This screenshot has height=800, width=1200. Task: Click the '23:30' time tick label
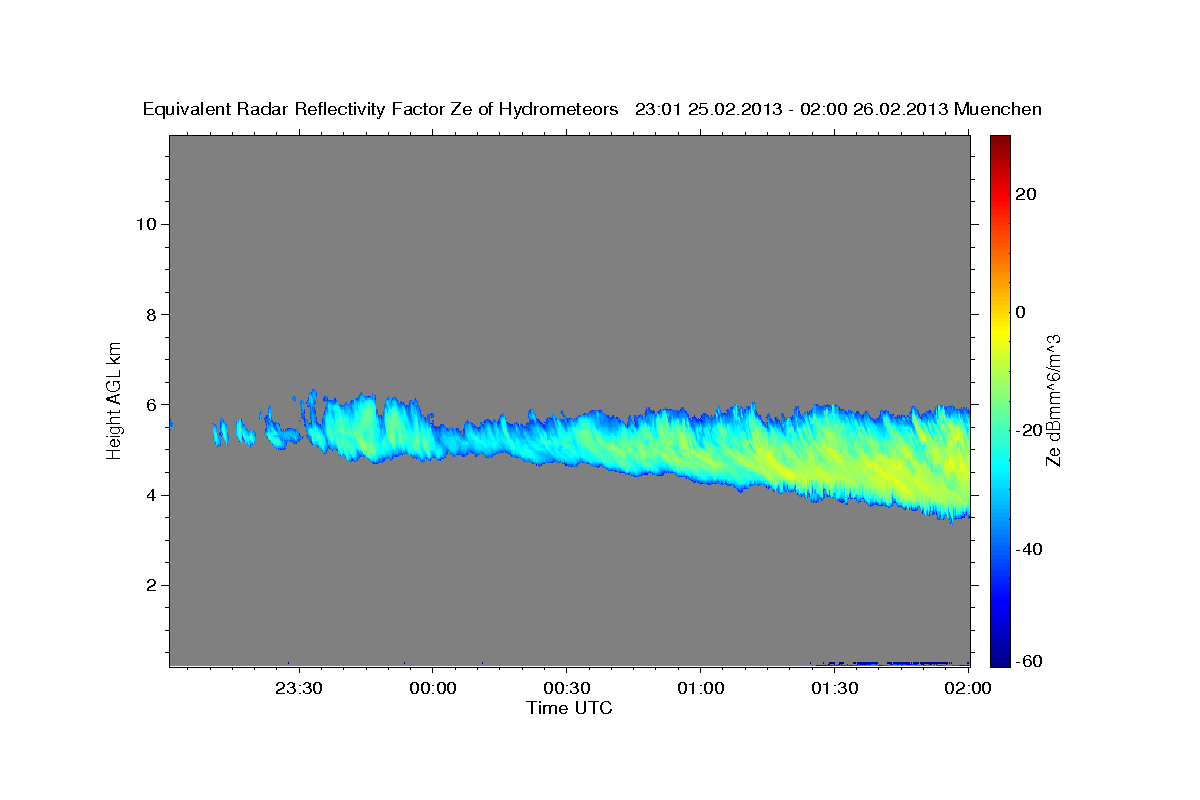[x=299, y=688]
